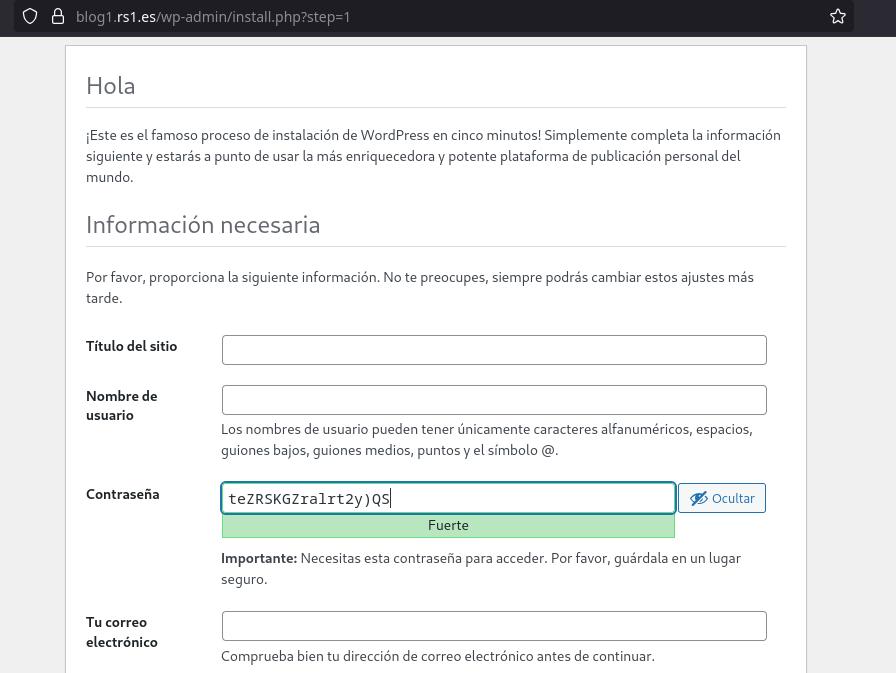The height and width of the screenshot is (673, 896).
Task: Click the Información necesaria heading
Action: (203, 225)
